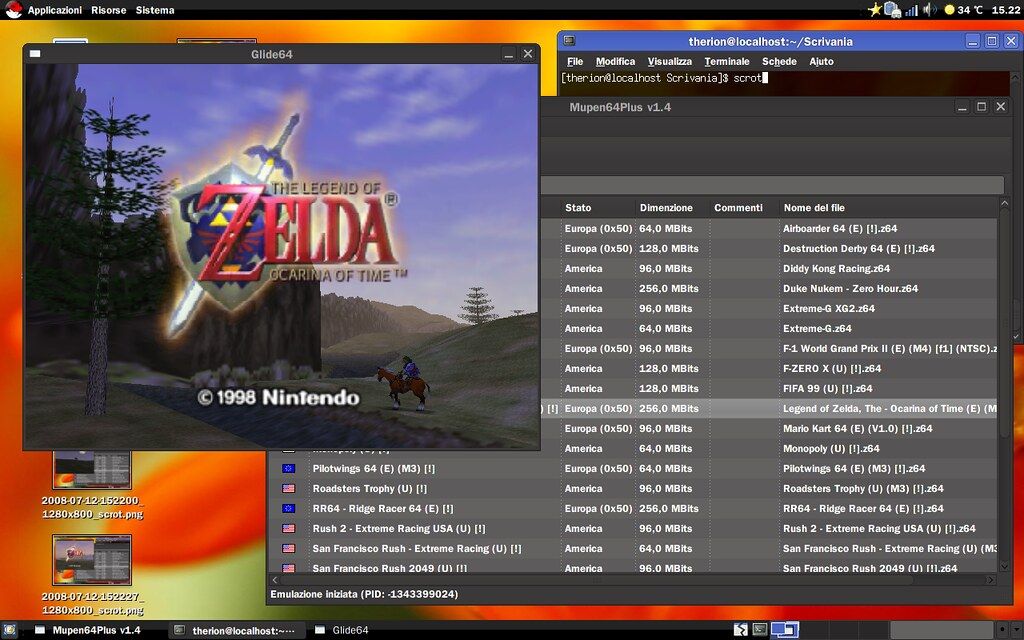Screen dimensions: 1024x640
Task: Click the terminal command prompt line
Action: tap(664, 78)
